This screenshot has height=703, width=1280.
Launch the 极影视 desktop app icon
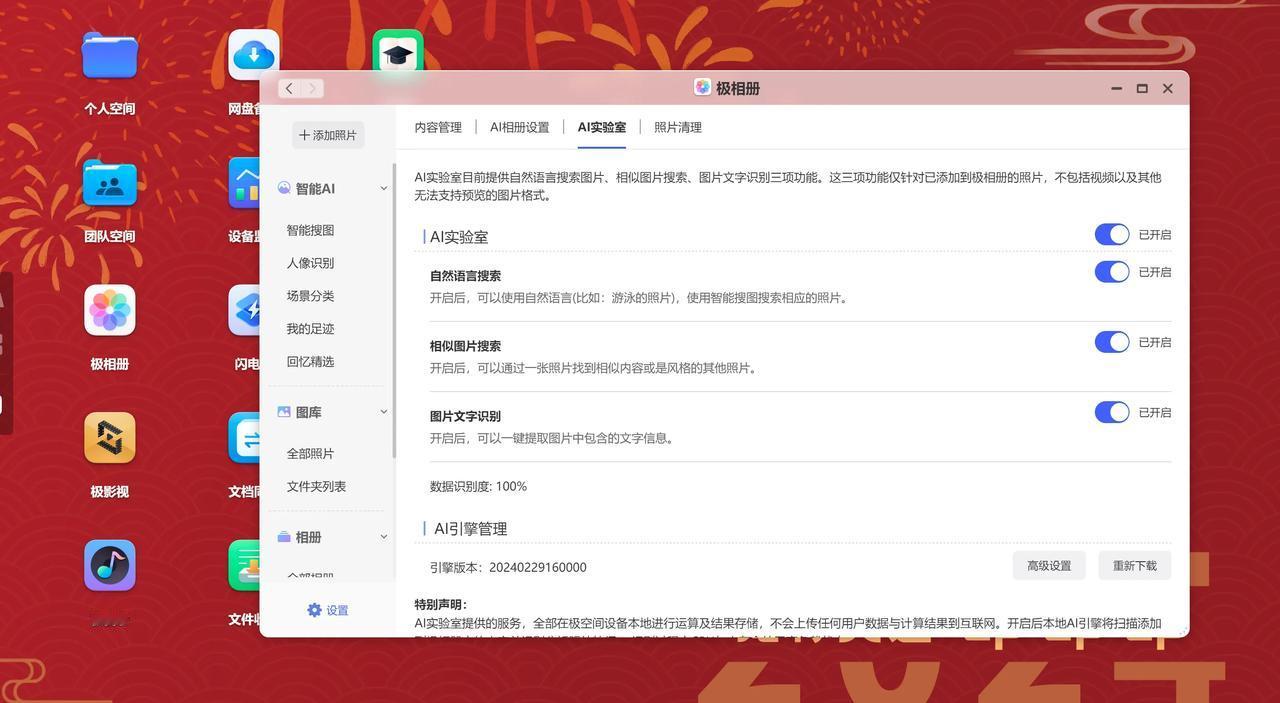pyautogui.click(x=110, y=438)
